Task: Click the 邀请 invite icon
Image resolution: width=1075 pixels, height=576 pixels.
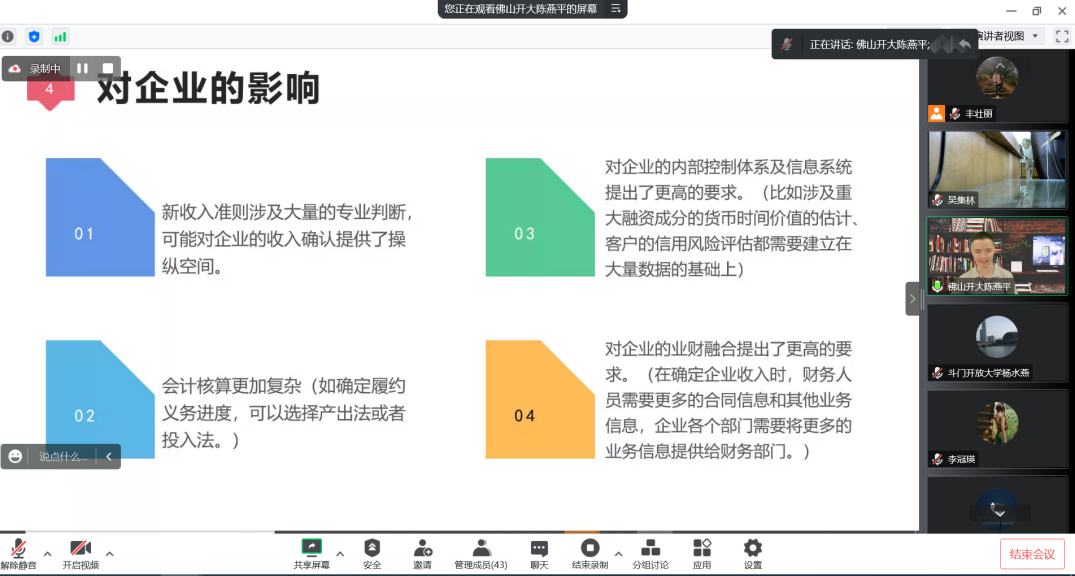Action: (x=422, y=552)
